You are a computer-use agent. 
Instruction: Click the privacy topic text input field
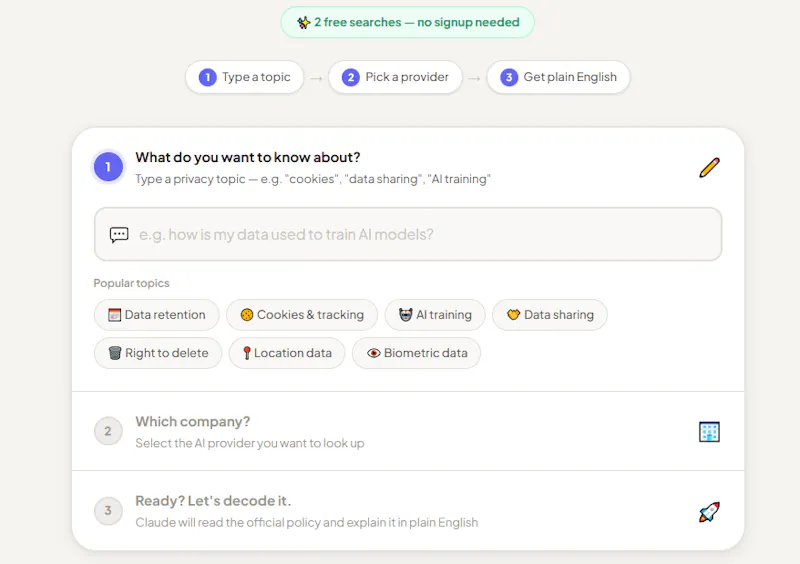pos(408,234)
